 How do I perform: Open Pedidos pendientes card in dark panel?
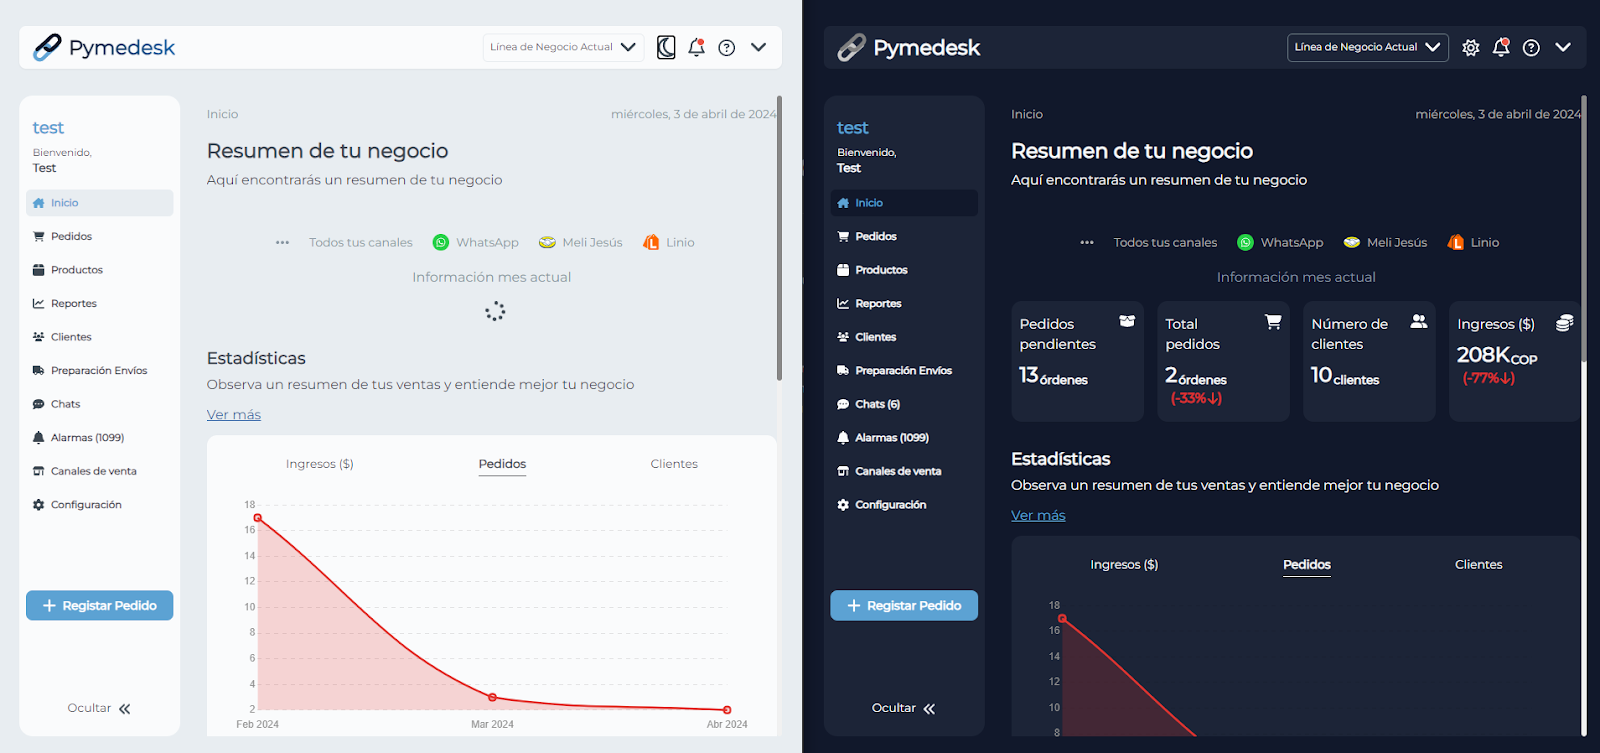click(x=1077, y=361)
